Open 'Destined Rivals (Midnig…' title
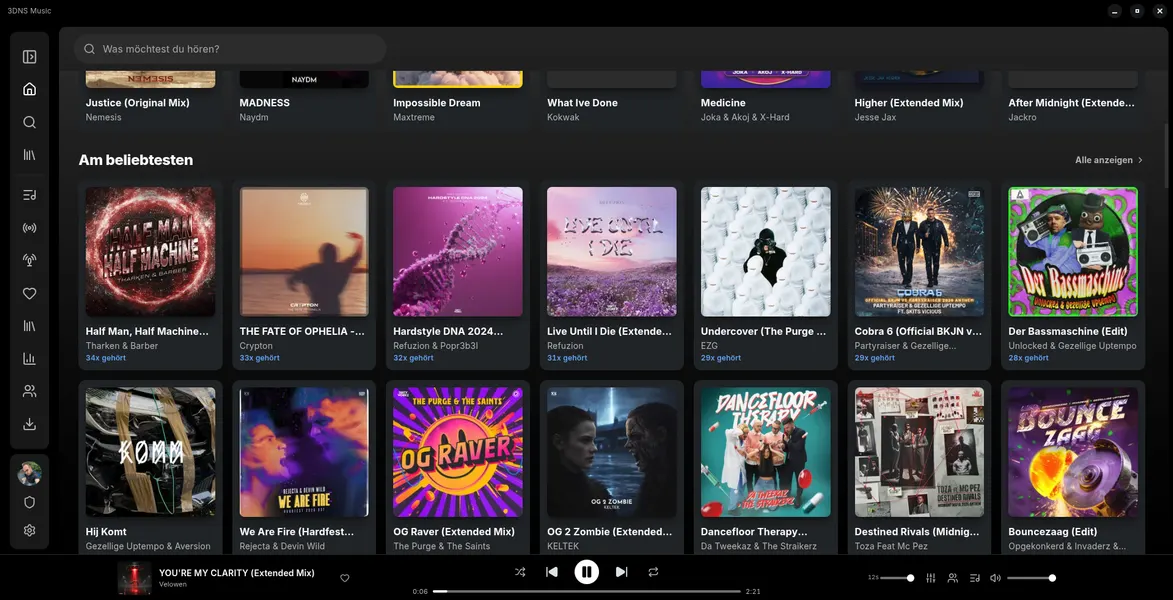Screen dimensions: 1173x600 917,532
